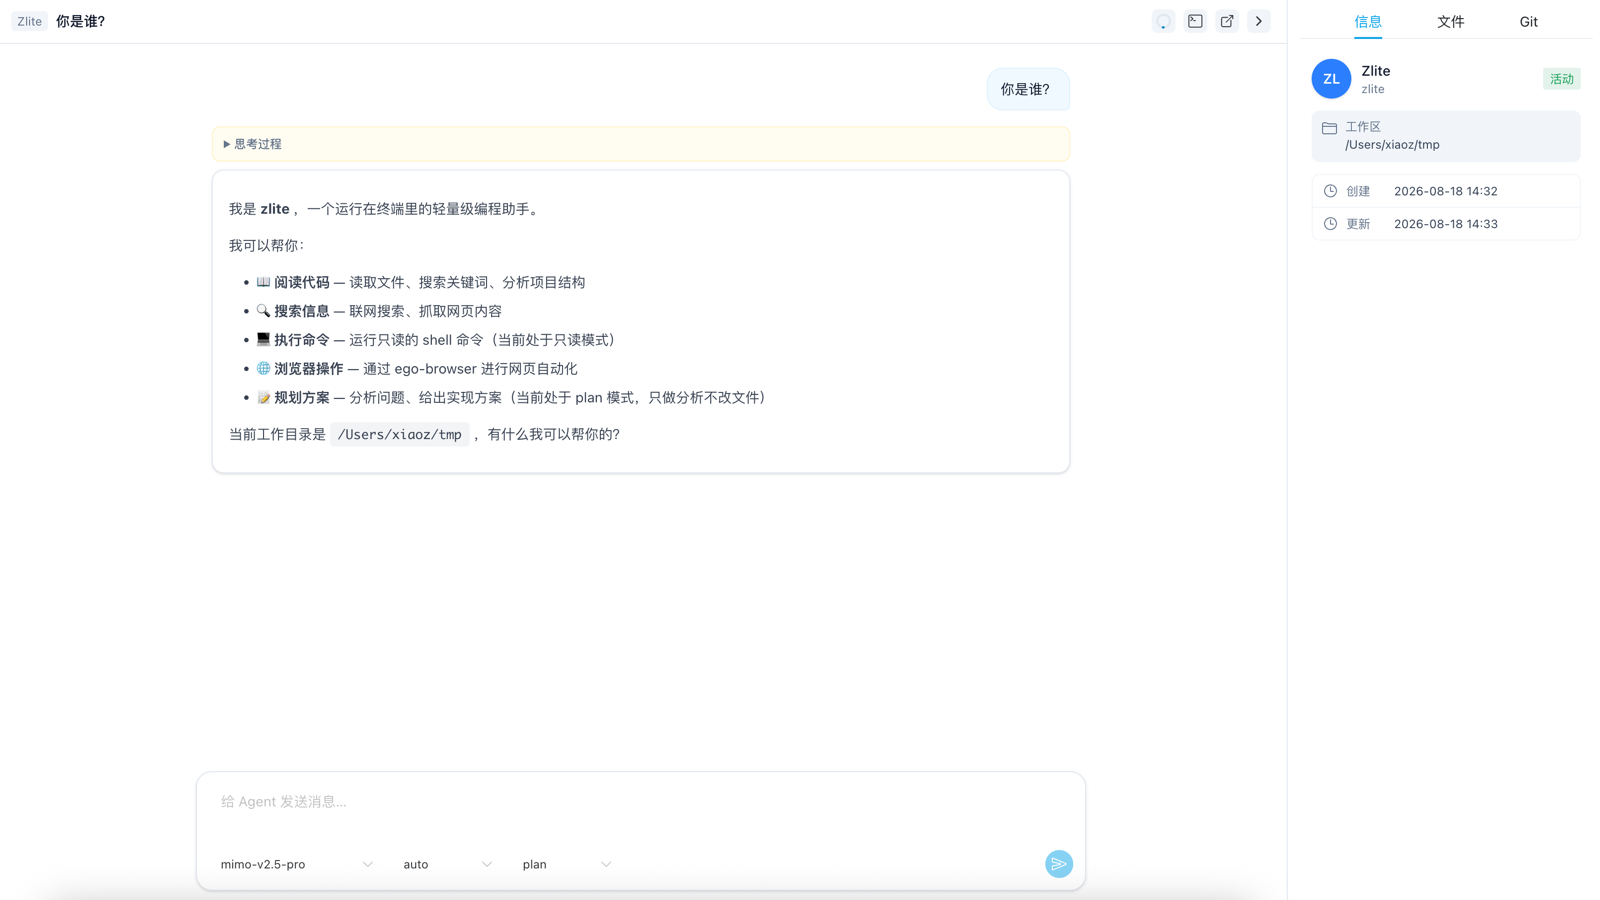Click the clock icon beside 创建
1600x900 pixels.
[1330, 191]
